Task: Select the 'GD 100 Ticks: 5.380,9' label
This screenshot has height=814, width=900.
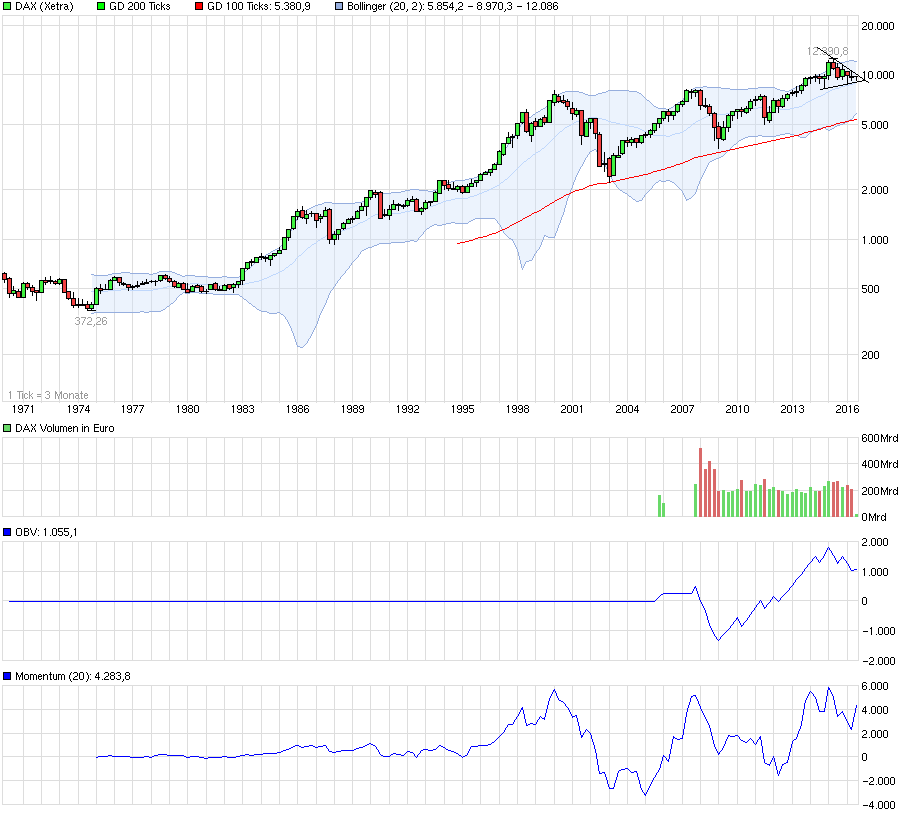Action: [259, 6]
